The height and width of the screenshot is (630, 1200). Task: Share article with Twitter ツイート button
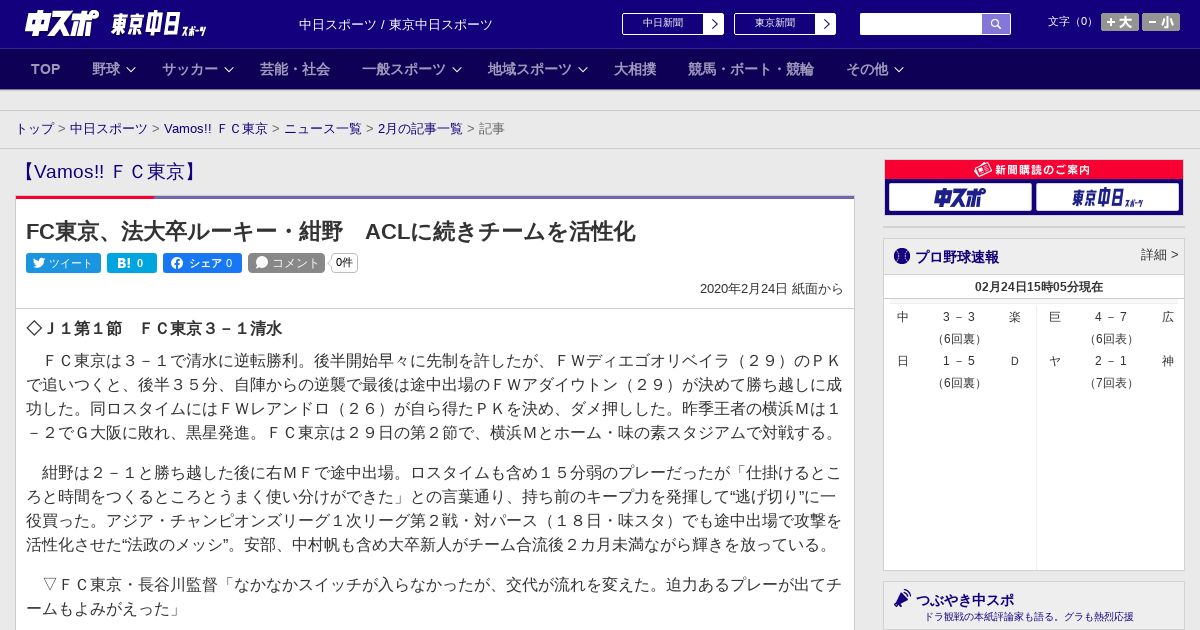pos(63,263)
